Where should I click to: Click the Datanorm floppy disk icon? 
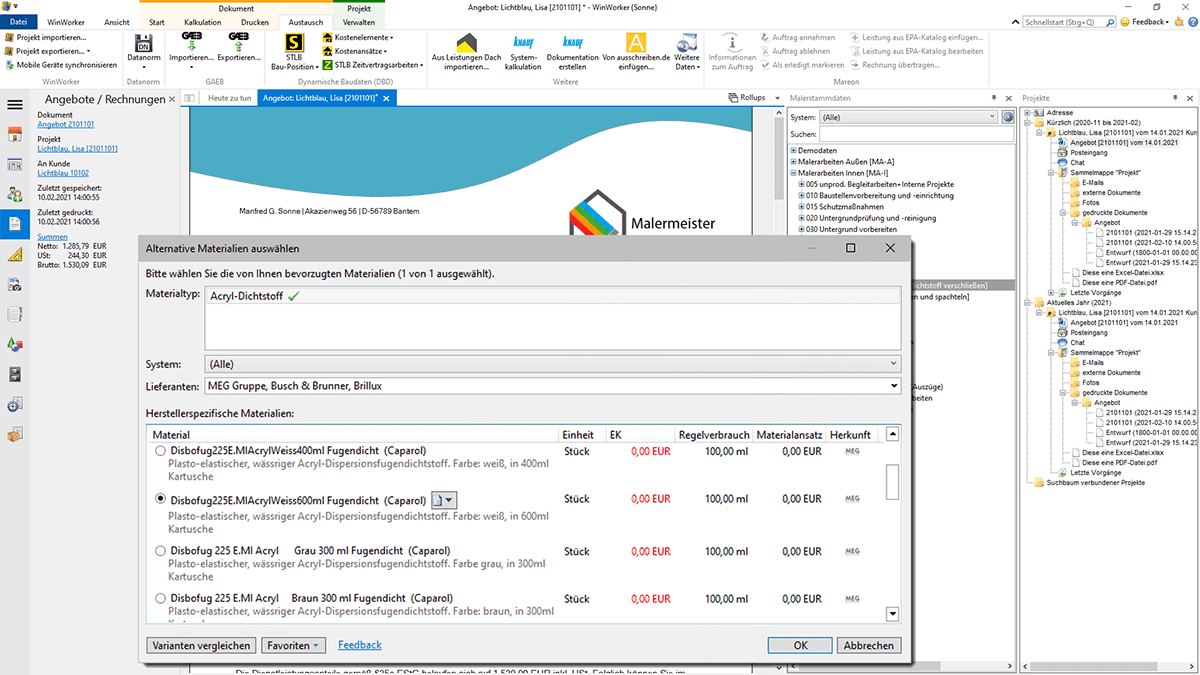143,43
